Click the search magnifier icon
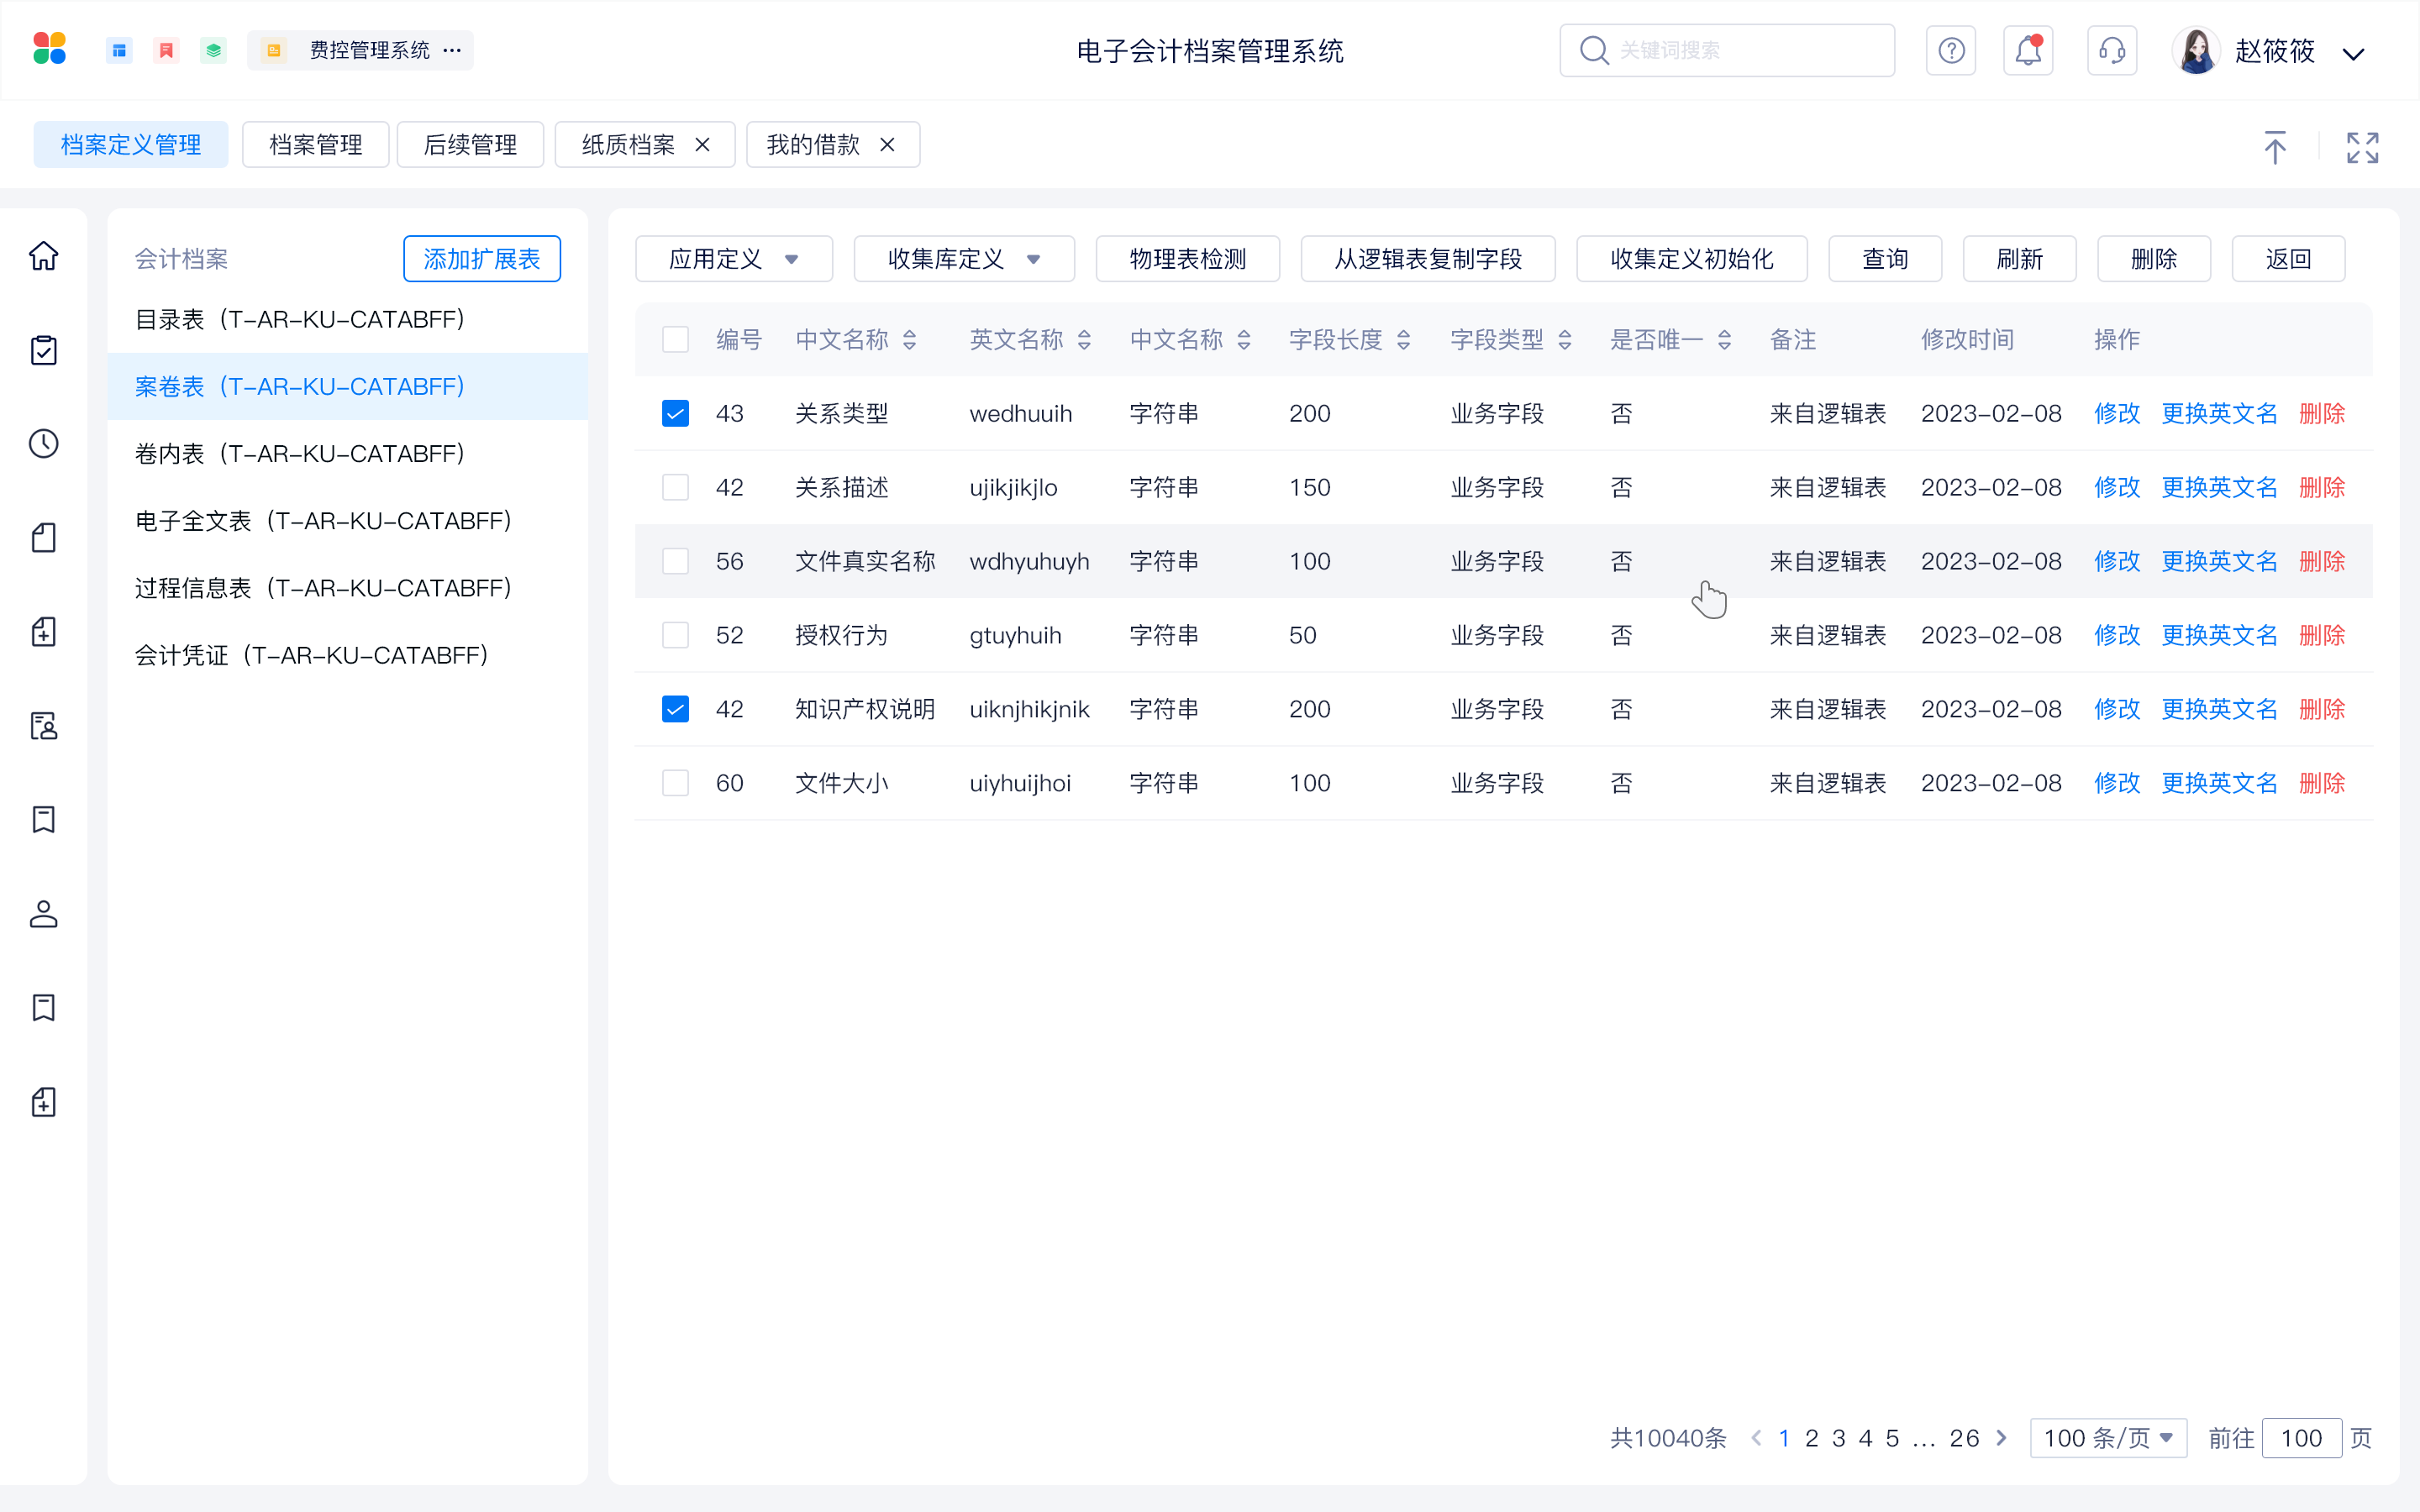 1593,50
